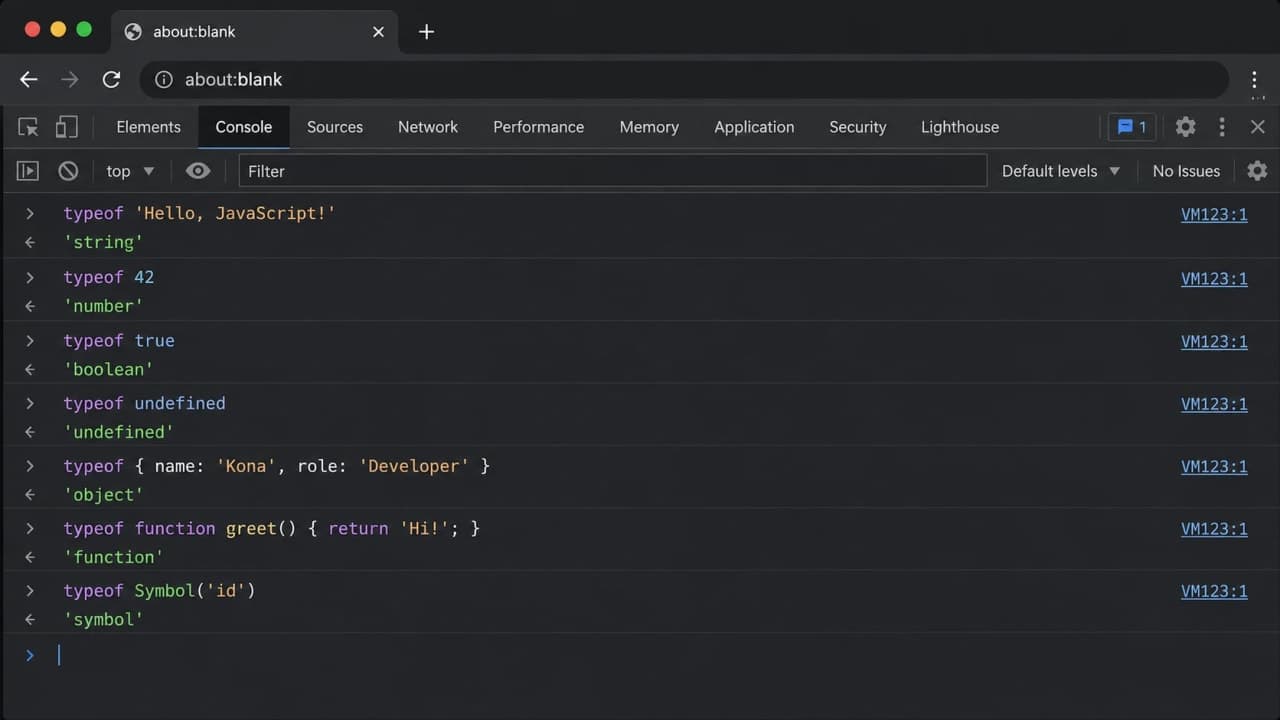
Task: Select the 'number' output text
Action: click(x=103, y=306)
